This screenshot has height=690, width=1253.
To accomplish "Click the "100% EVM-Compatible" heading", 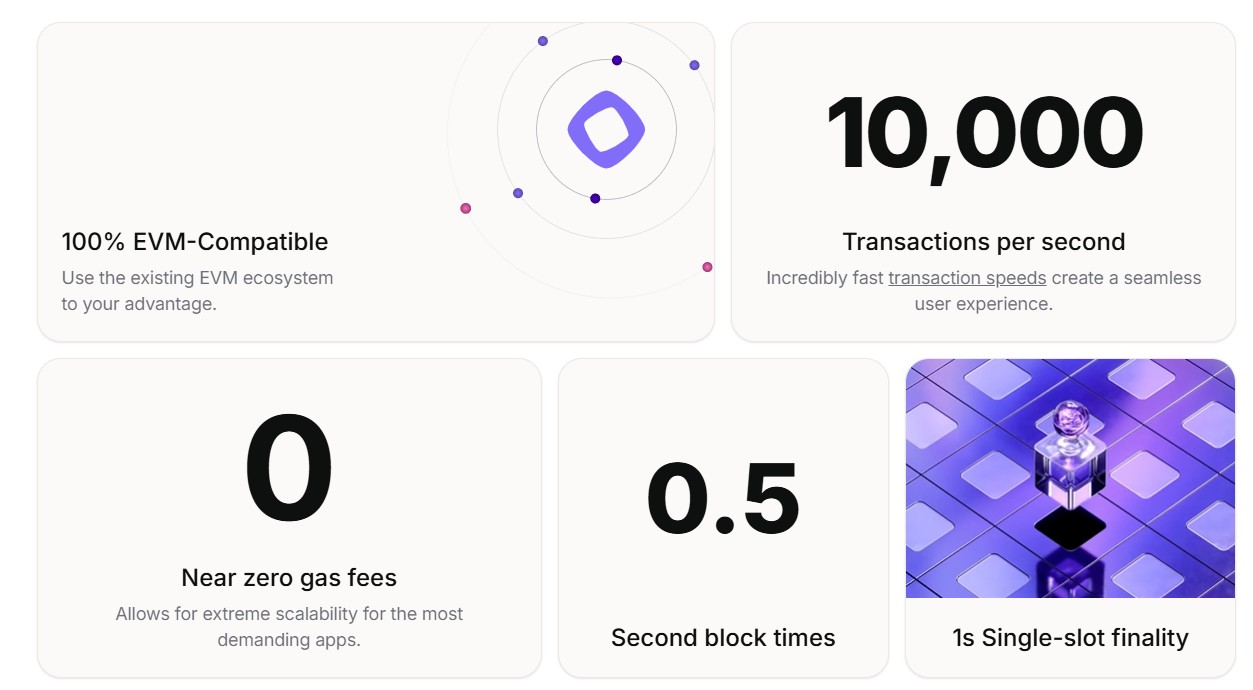I will point(195,242).
